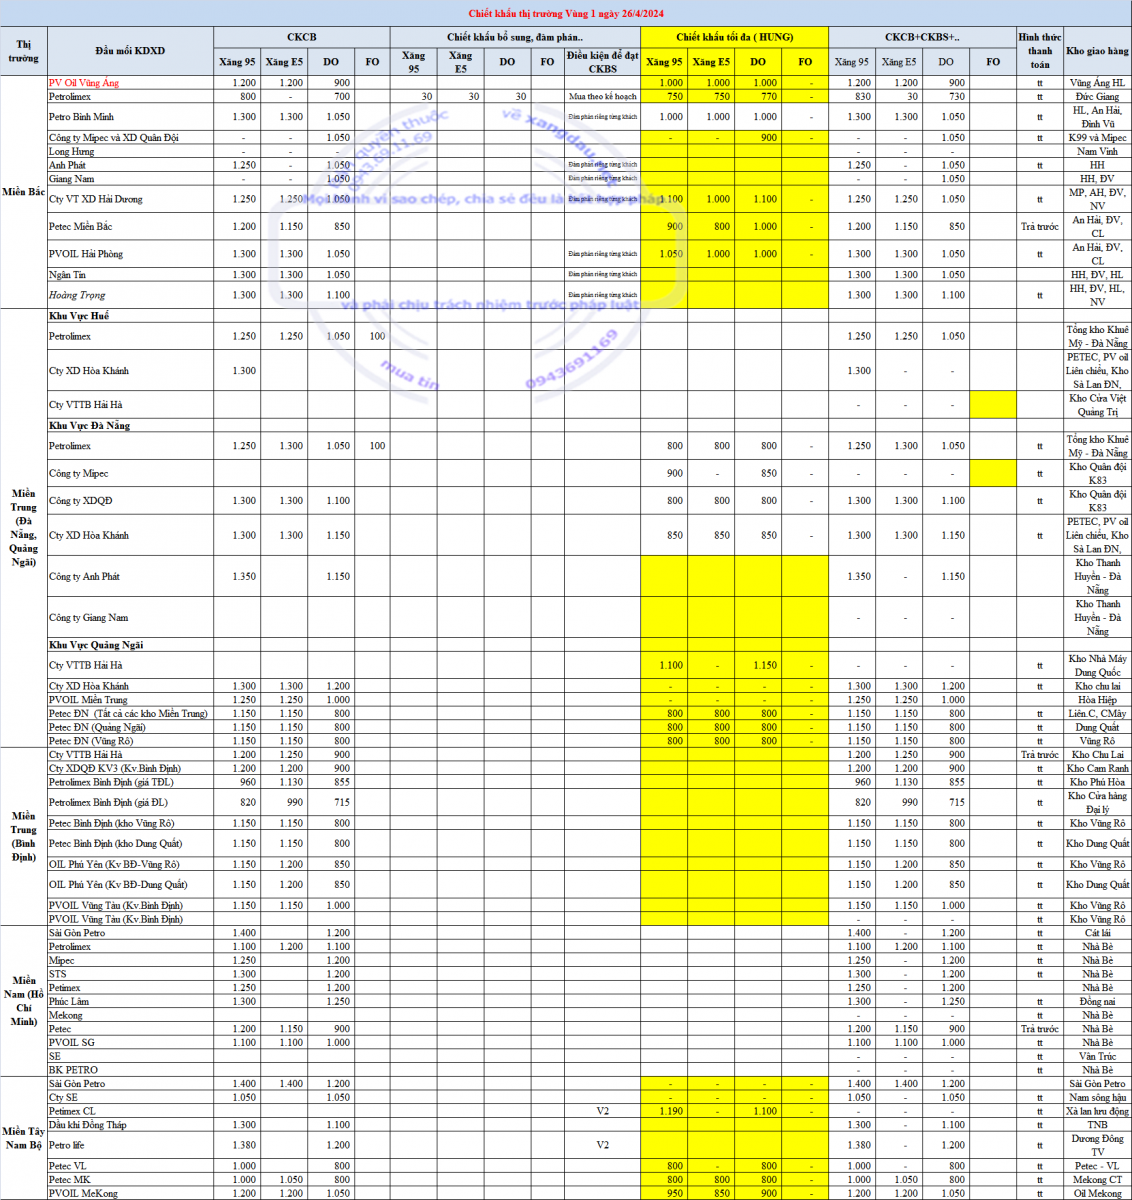
Task: Select the 'Xà lan lưu động' cell
Action: point(1097,1111)
